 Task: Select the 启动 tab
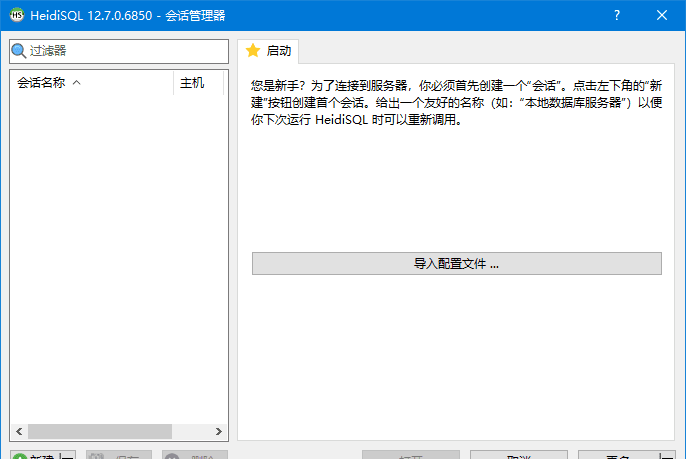click(269, 51)
